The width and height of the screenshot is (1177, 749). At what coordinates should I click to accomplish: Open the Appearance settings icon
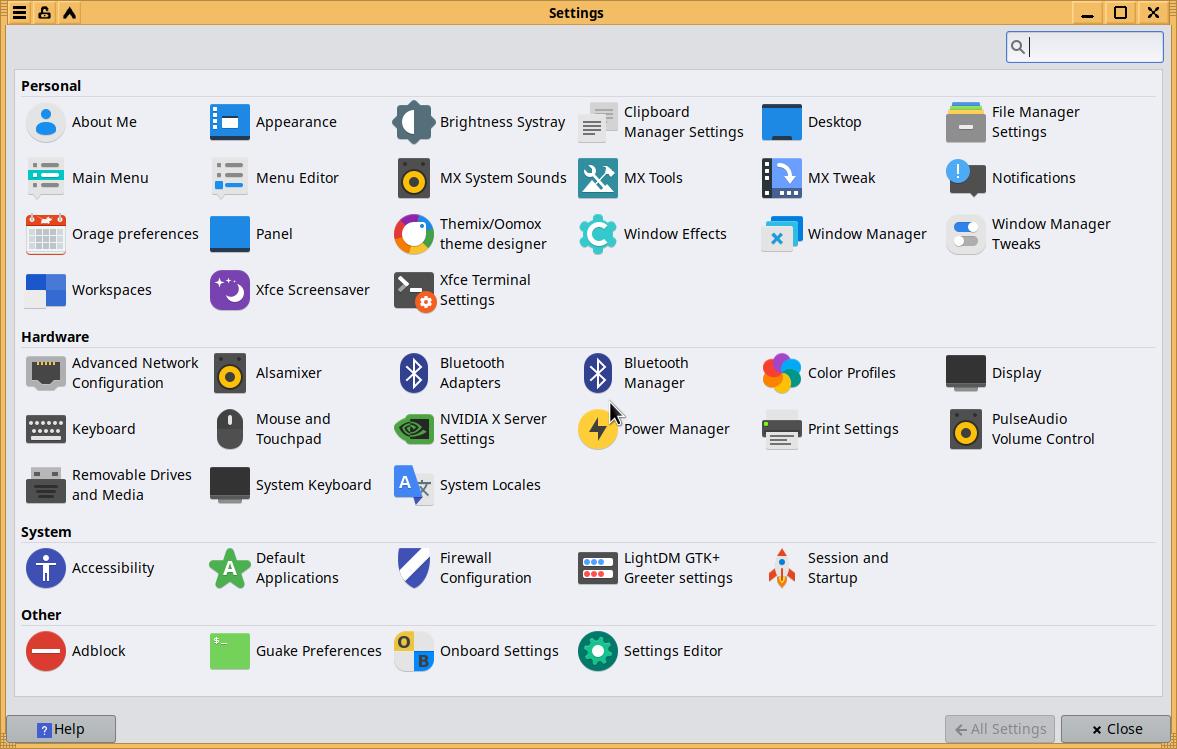pos(229,122)
